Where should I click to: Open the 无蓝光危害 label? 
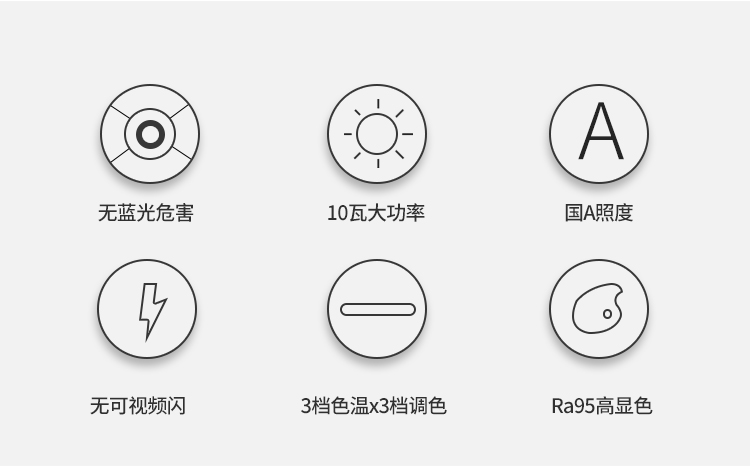[x=146, y=213]
